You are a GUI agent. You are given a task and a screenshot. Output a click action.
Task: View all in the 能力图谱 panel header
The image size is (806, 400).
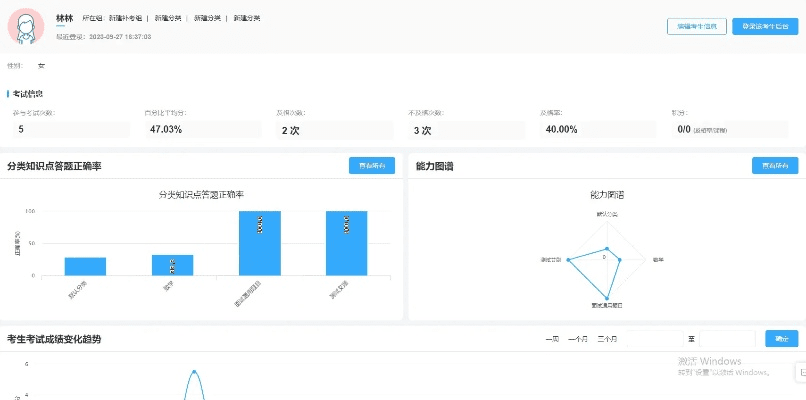[775, 166]
